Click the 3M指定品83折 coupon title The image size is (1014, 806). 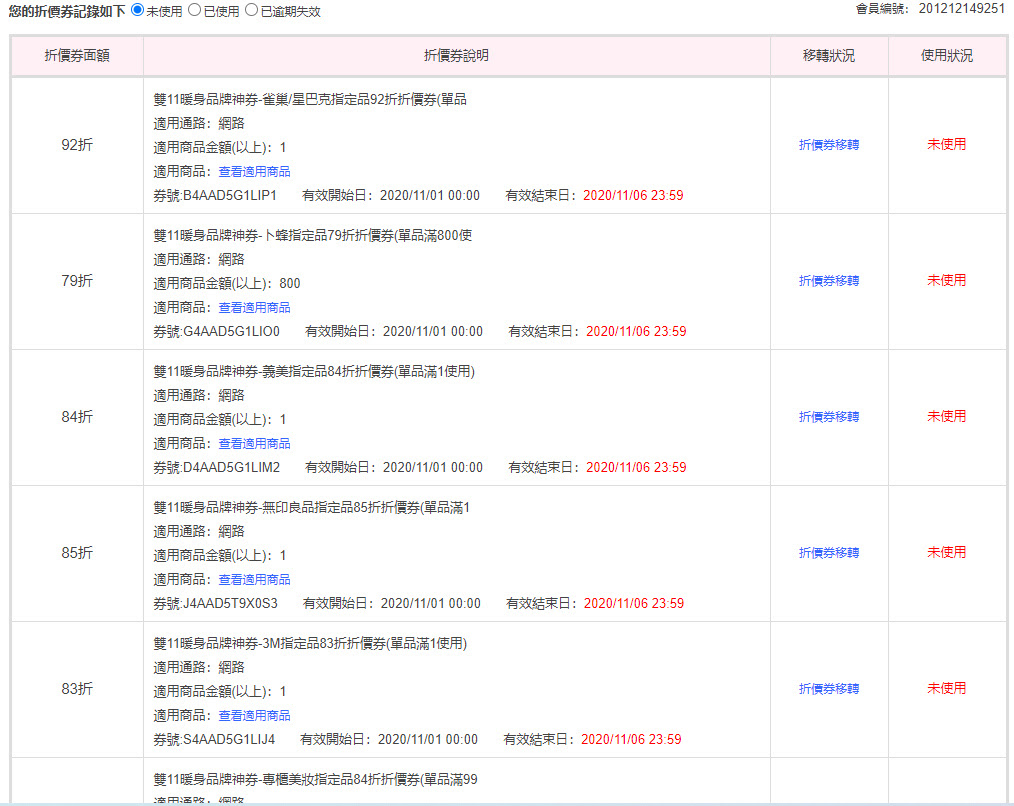[310, 643]
